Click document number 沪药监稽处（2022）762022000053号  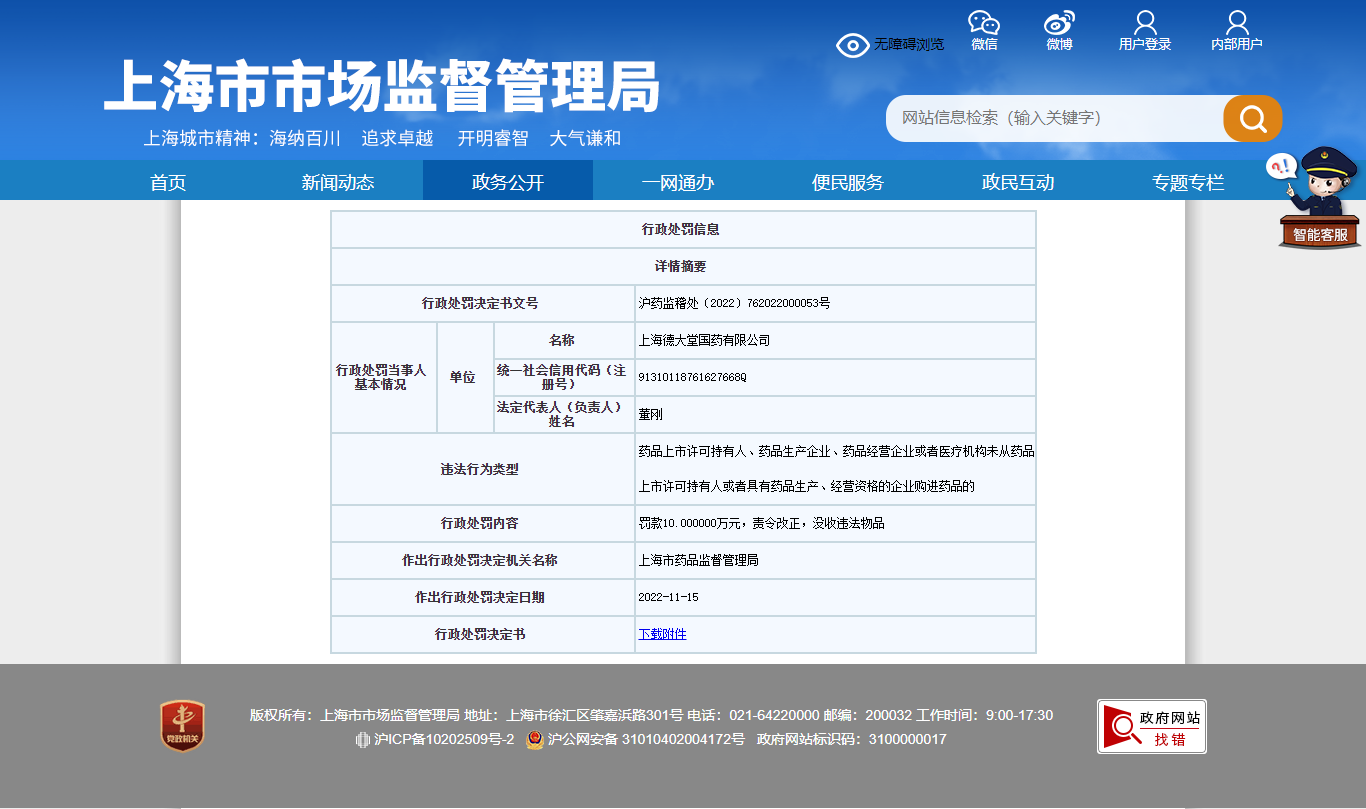pyautogui.click(x=734, y=303)
